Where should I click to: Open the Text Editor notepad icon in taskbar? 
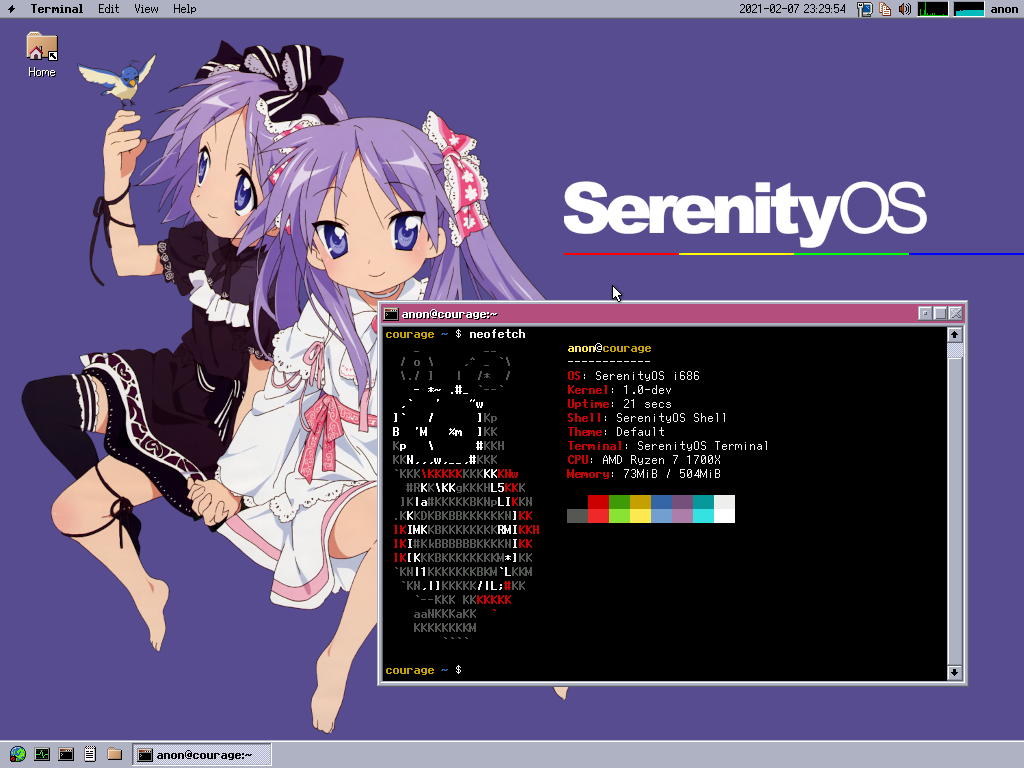pos(90,754)
